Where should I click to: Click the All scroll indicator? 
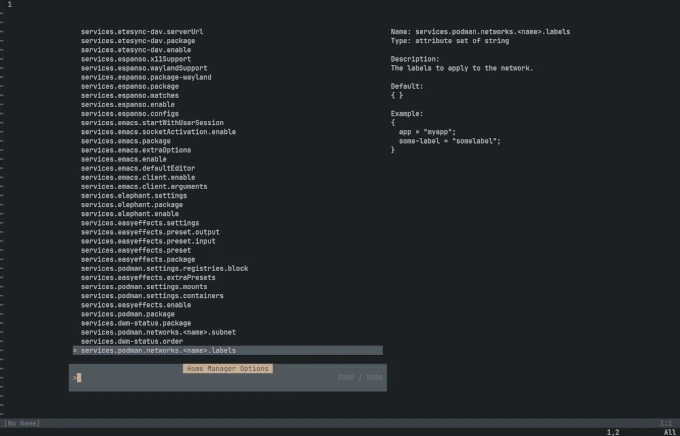coord(670,432)
